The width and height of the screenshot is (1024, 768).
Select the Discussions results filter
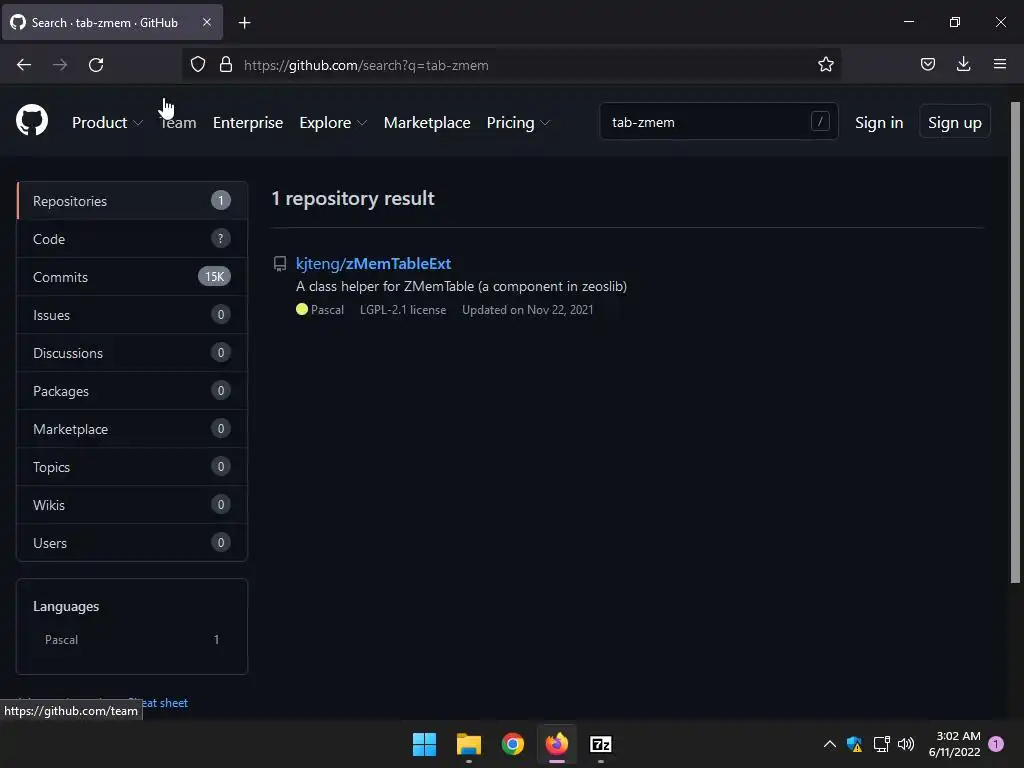[x=132, y=353]
